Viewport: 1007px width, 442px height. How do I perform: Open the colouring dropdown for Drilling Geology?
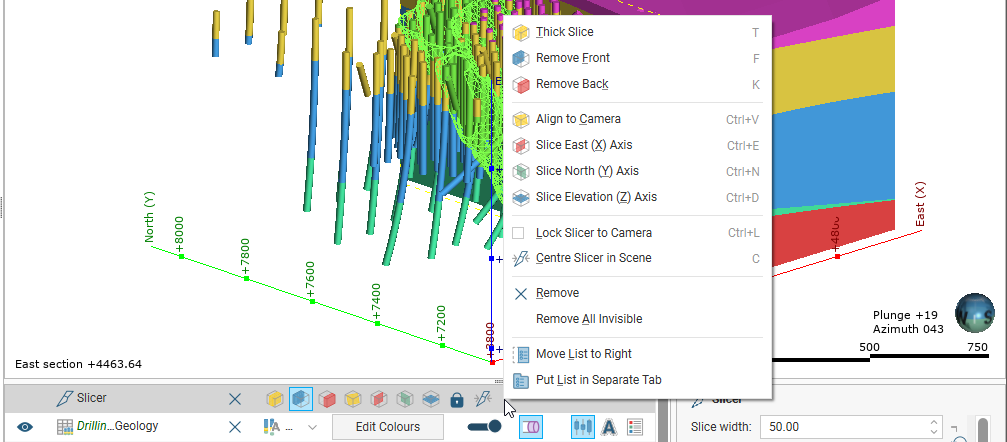point(312,427)
